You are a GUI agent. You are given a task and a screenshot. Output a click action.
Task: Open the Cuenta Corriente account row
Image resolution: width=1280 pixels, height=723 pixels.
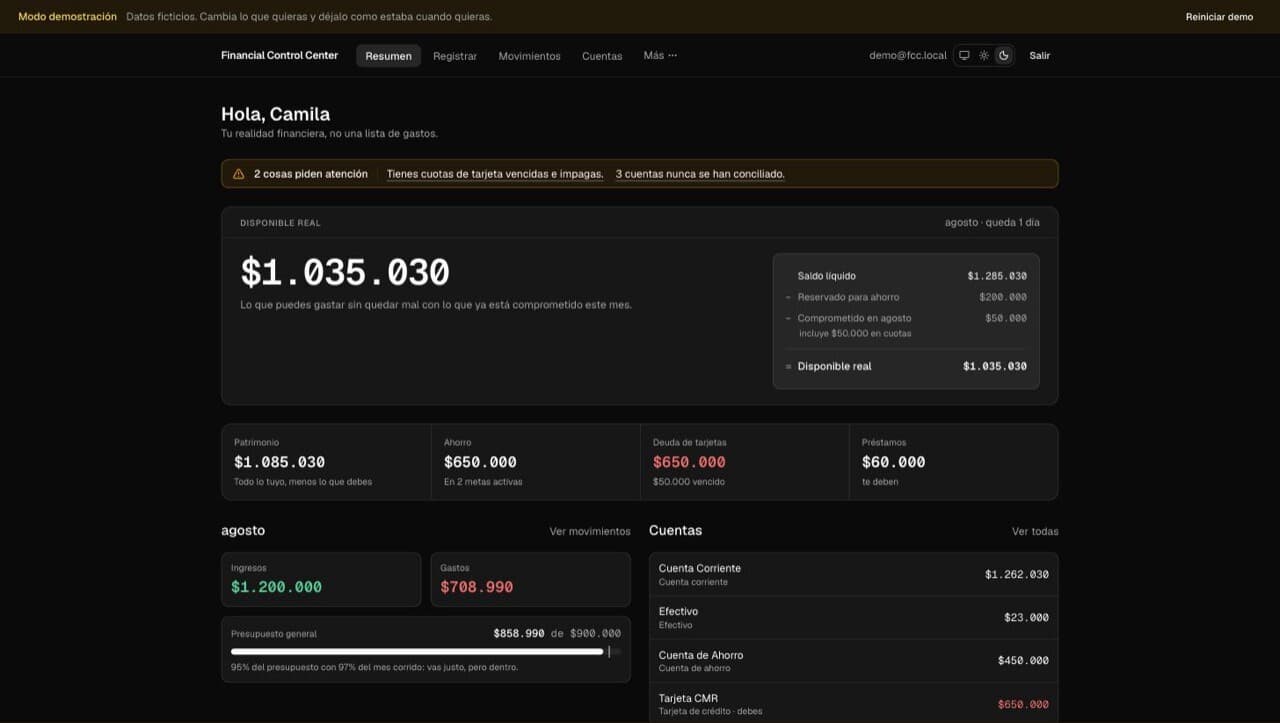[x=853, y=574]
